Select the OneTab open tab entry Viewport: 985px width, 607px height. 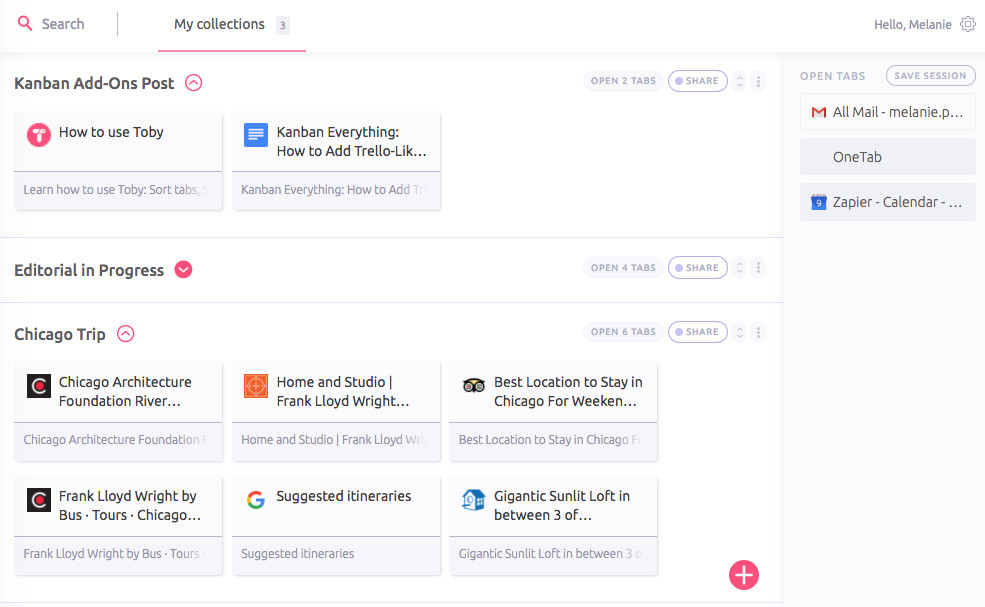coord(888,157)
